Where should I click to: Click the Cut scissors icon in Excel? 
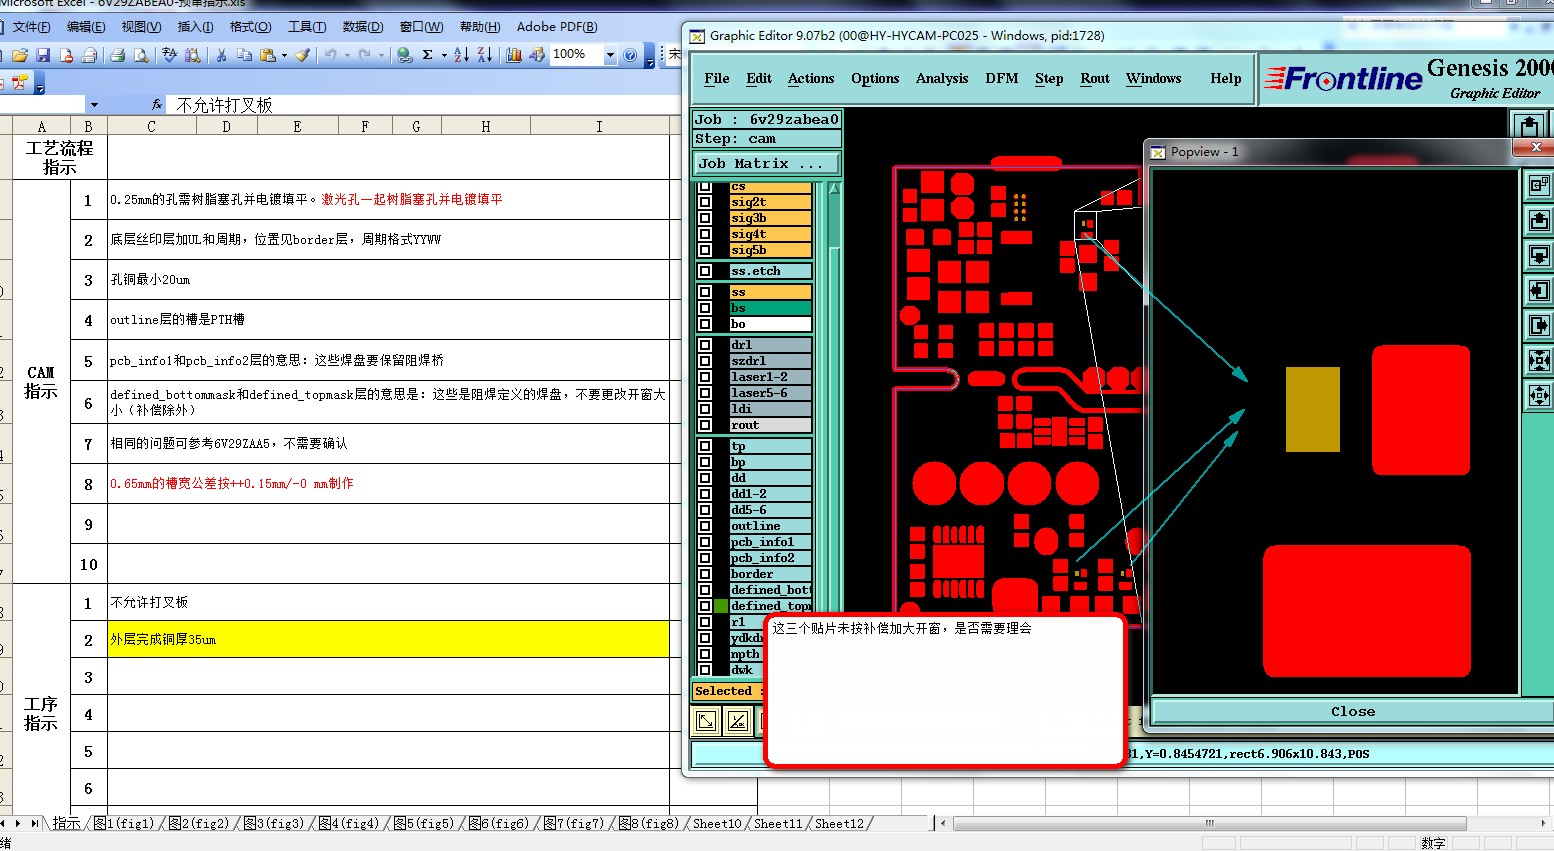[x=221, y=55]
